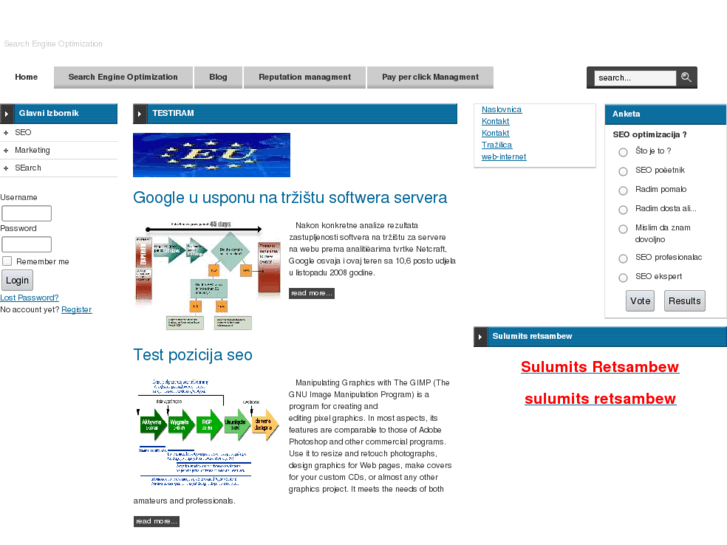This screenshot has height=545, width=727.
Task: Click the plus bullet next to SEO
Action: (x=6, y=133)
